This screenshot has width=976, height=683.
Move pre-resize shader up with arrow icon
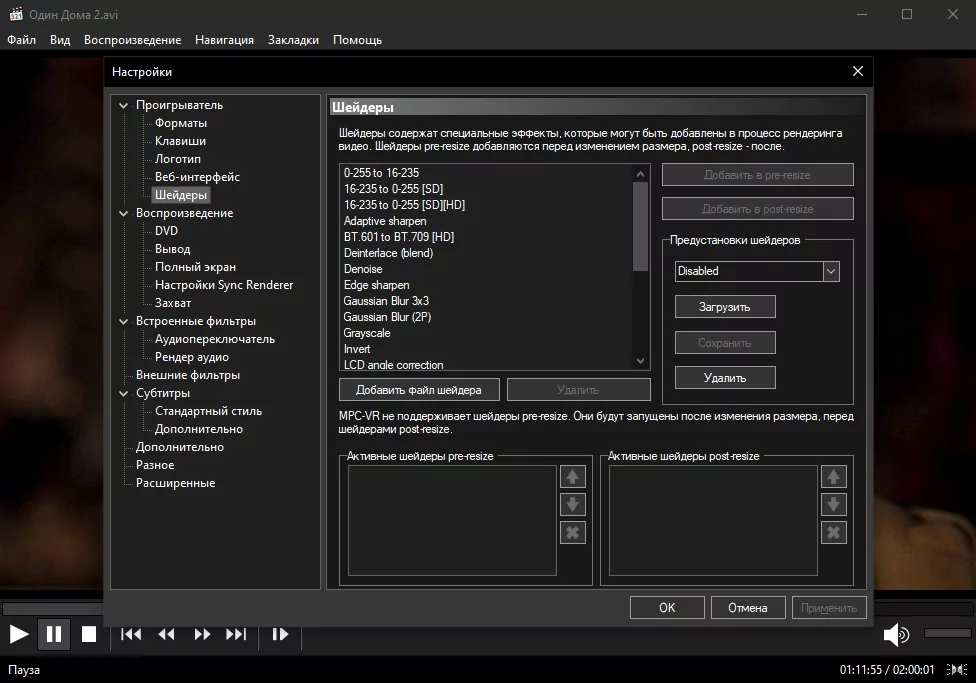[x=572, y=476]
